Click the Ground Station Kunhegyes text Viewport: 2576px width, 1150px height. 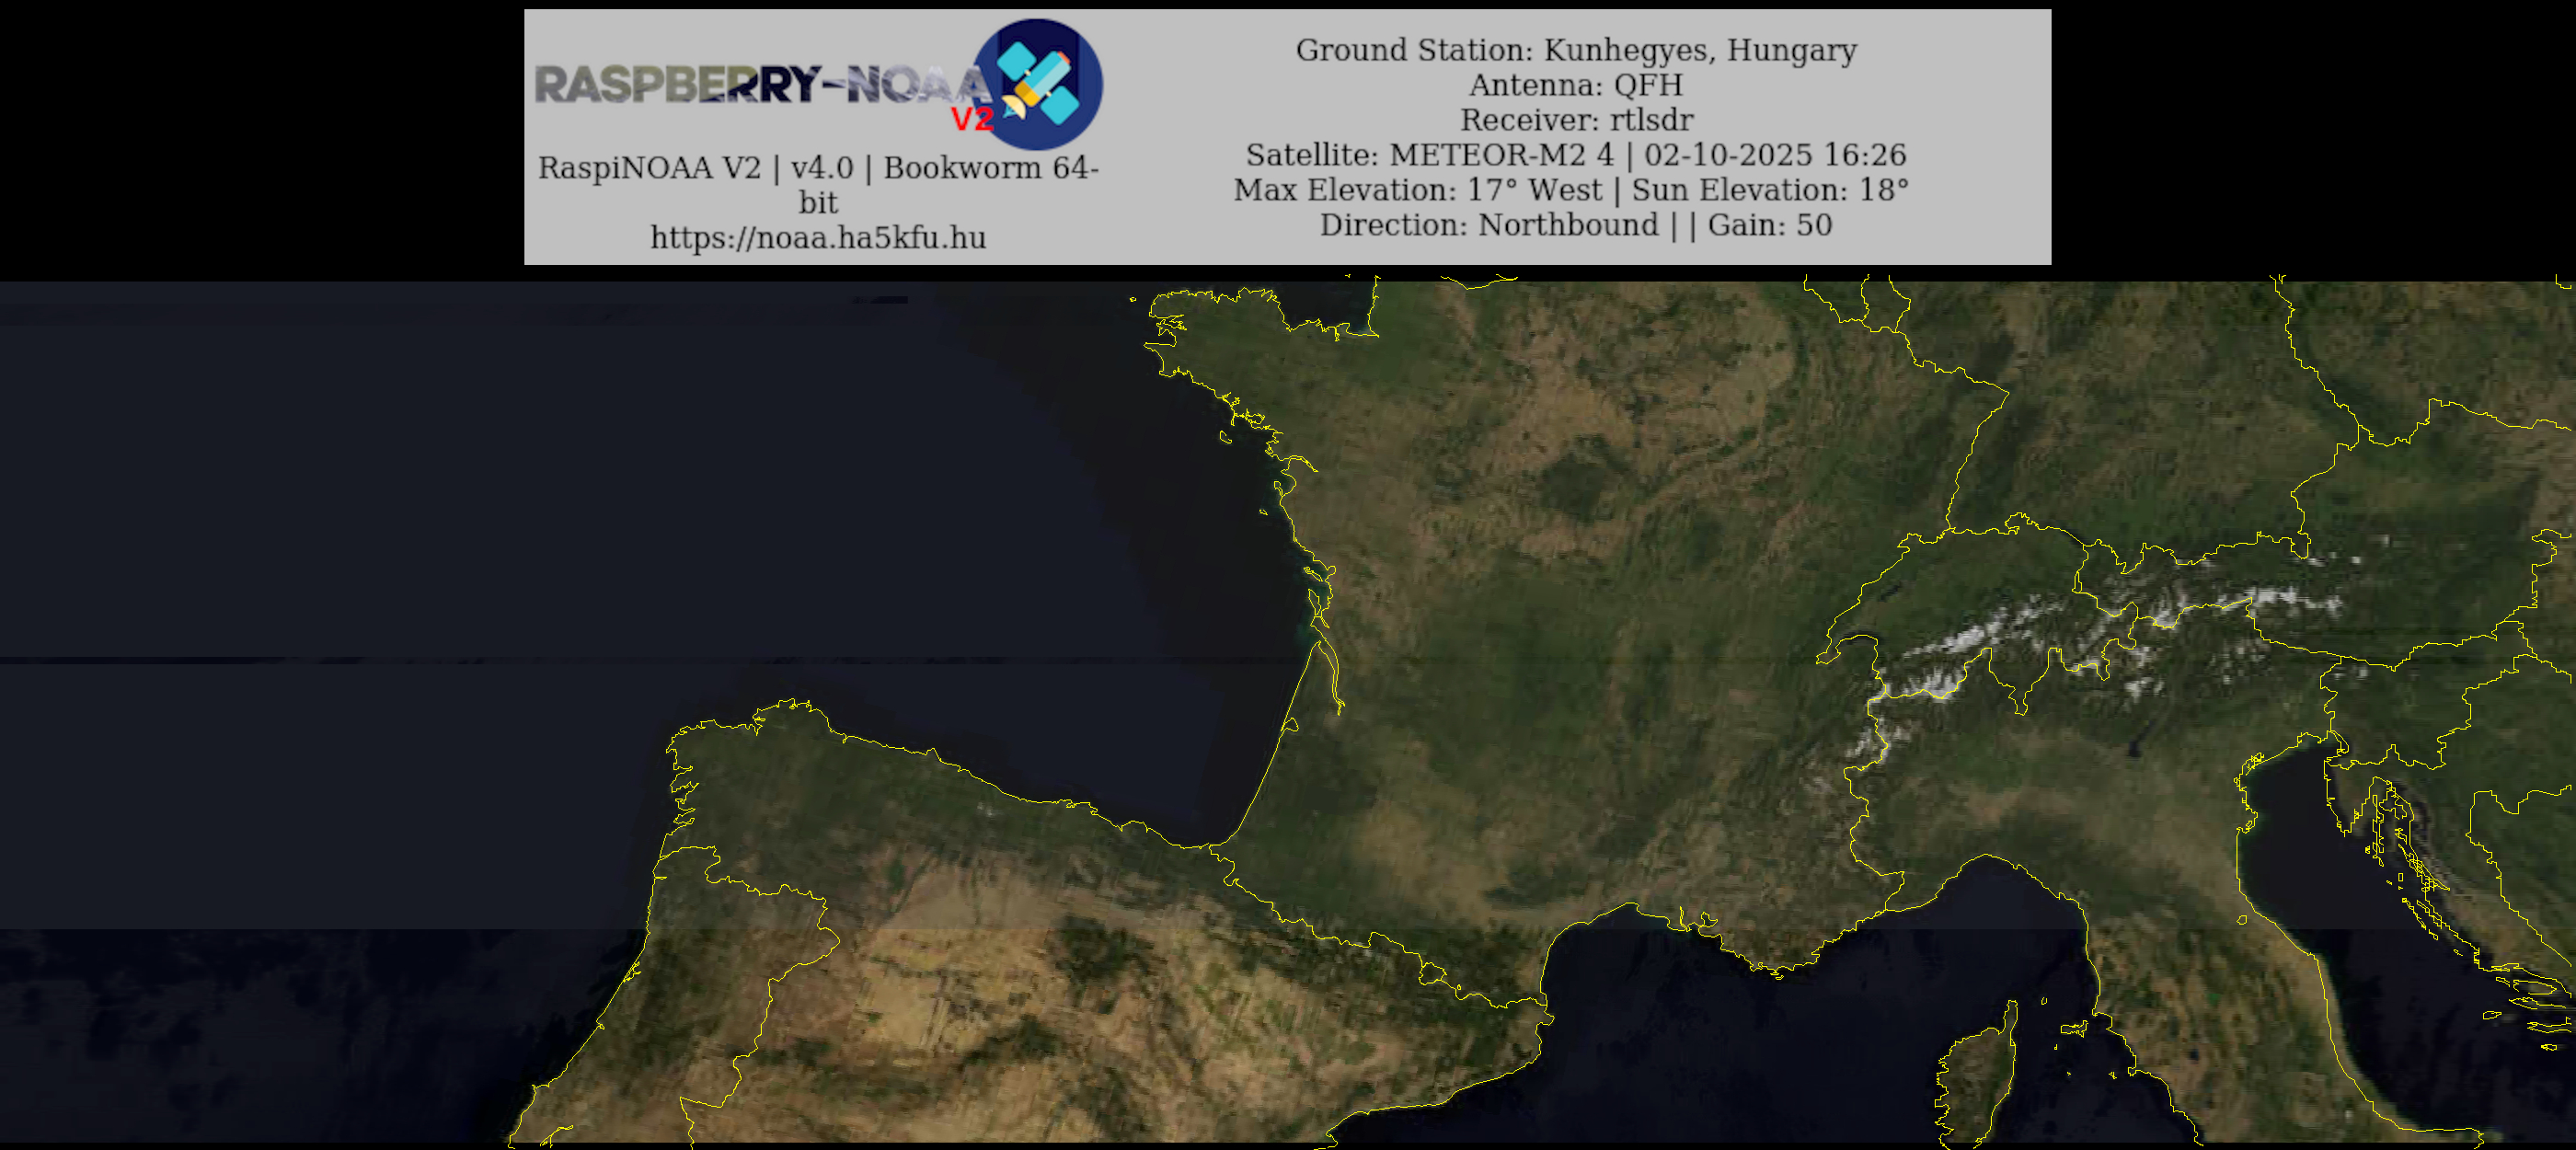(x=1576, y=50)
